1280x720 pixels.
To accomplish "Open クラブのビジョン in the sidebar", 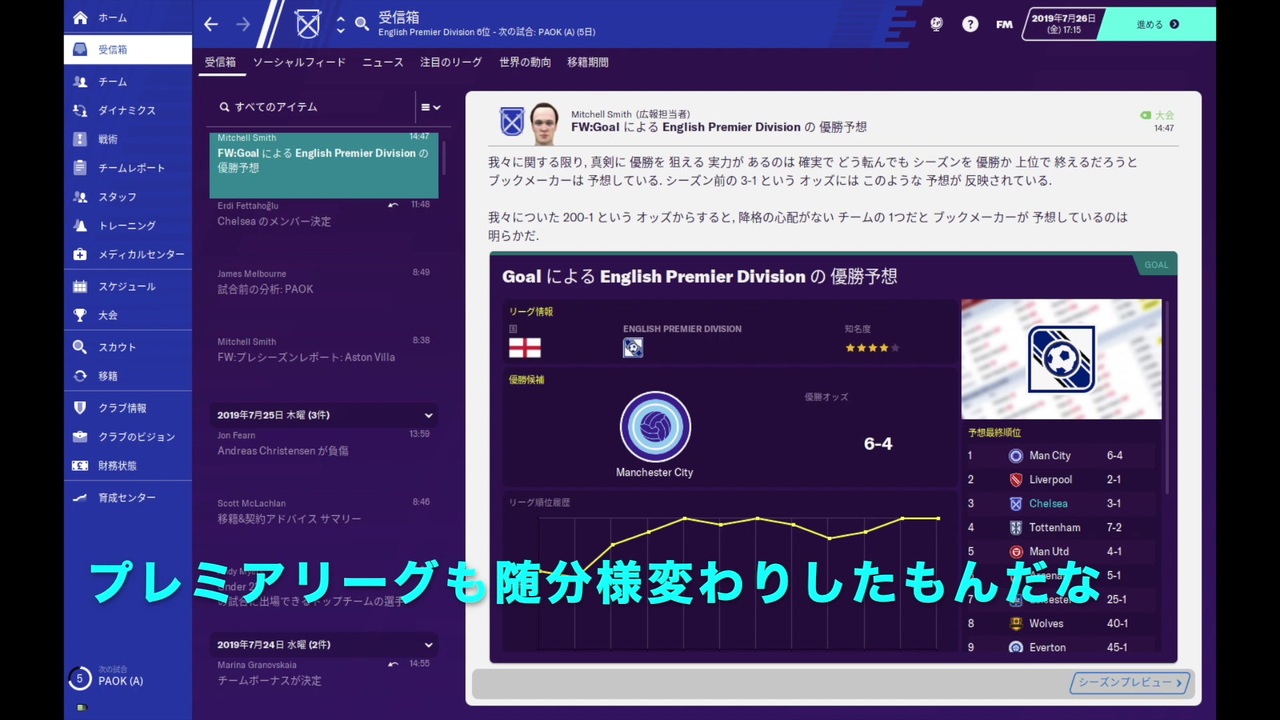I will [x=128, y=437].
